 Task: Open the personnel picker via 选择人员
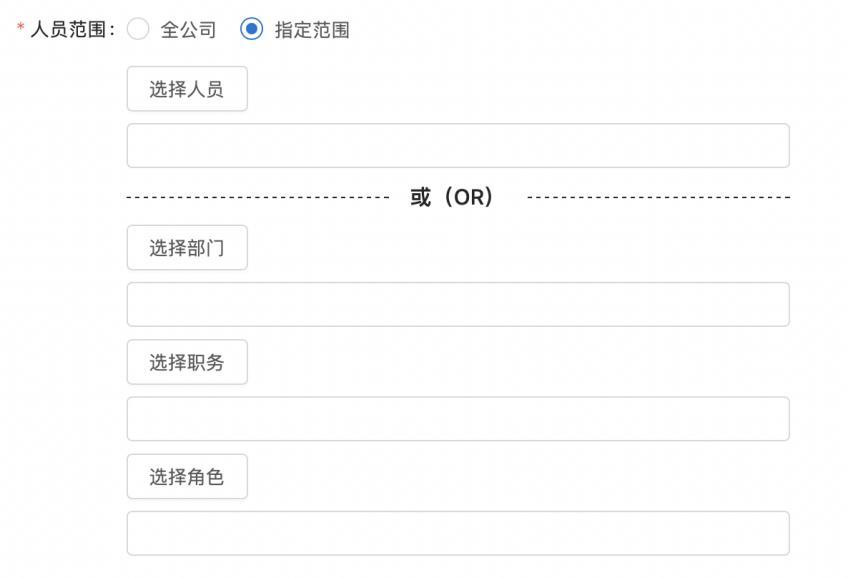[187, 89]
